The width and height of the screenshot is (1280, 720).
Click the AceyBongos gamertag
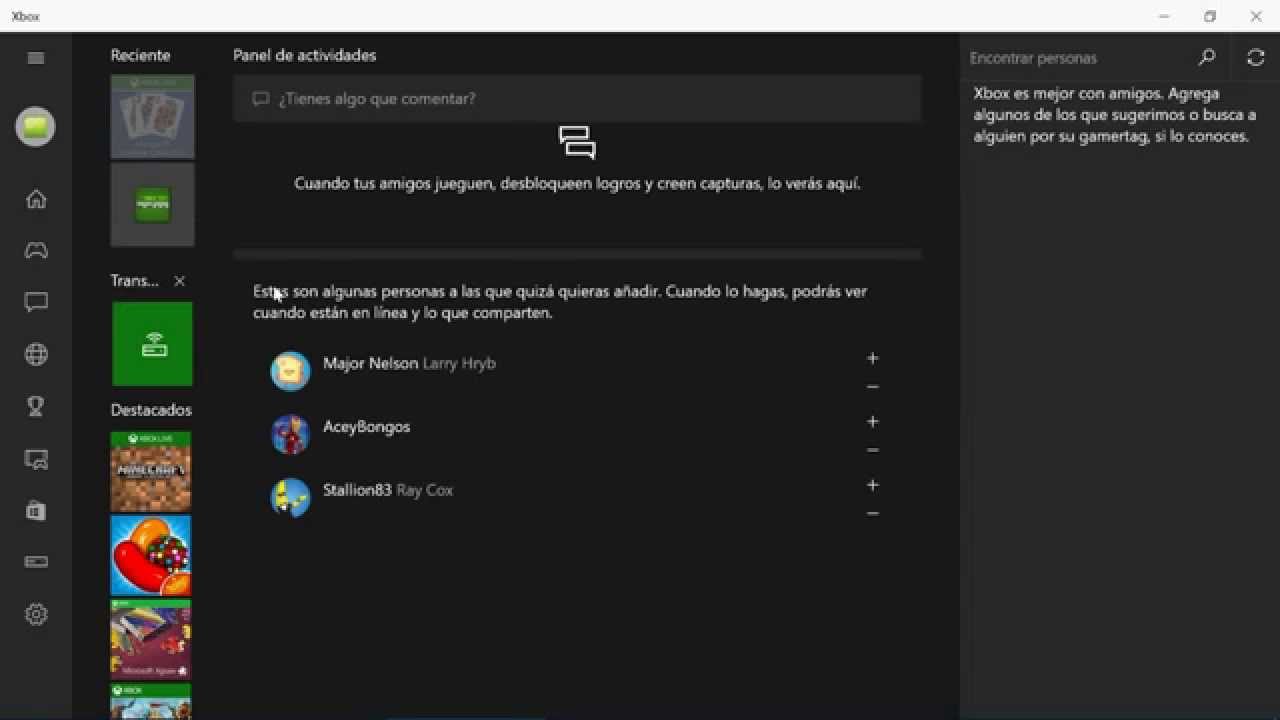tap(366, 426)
